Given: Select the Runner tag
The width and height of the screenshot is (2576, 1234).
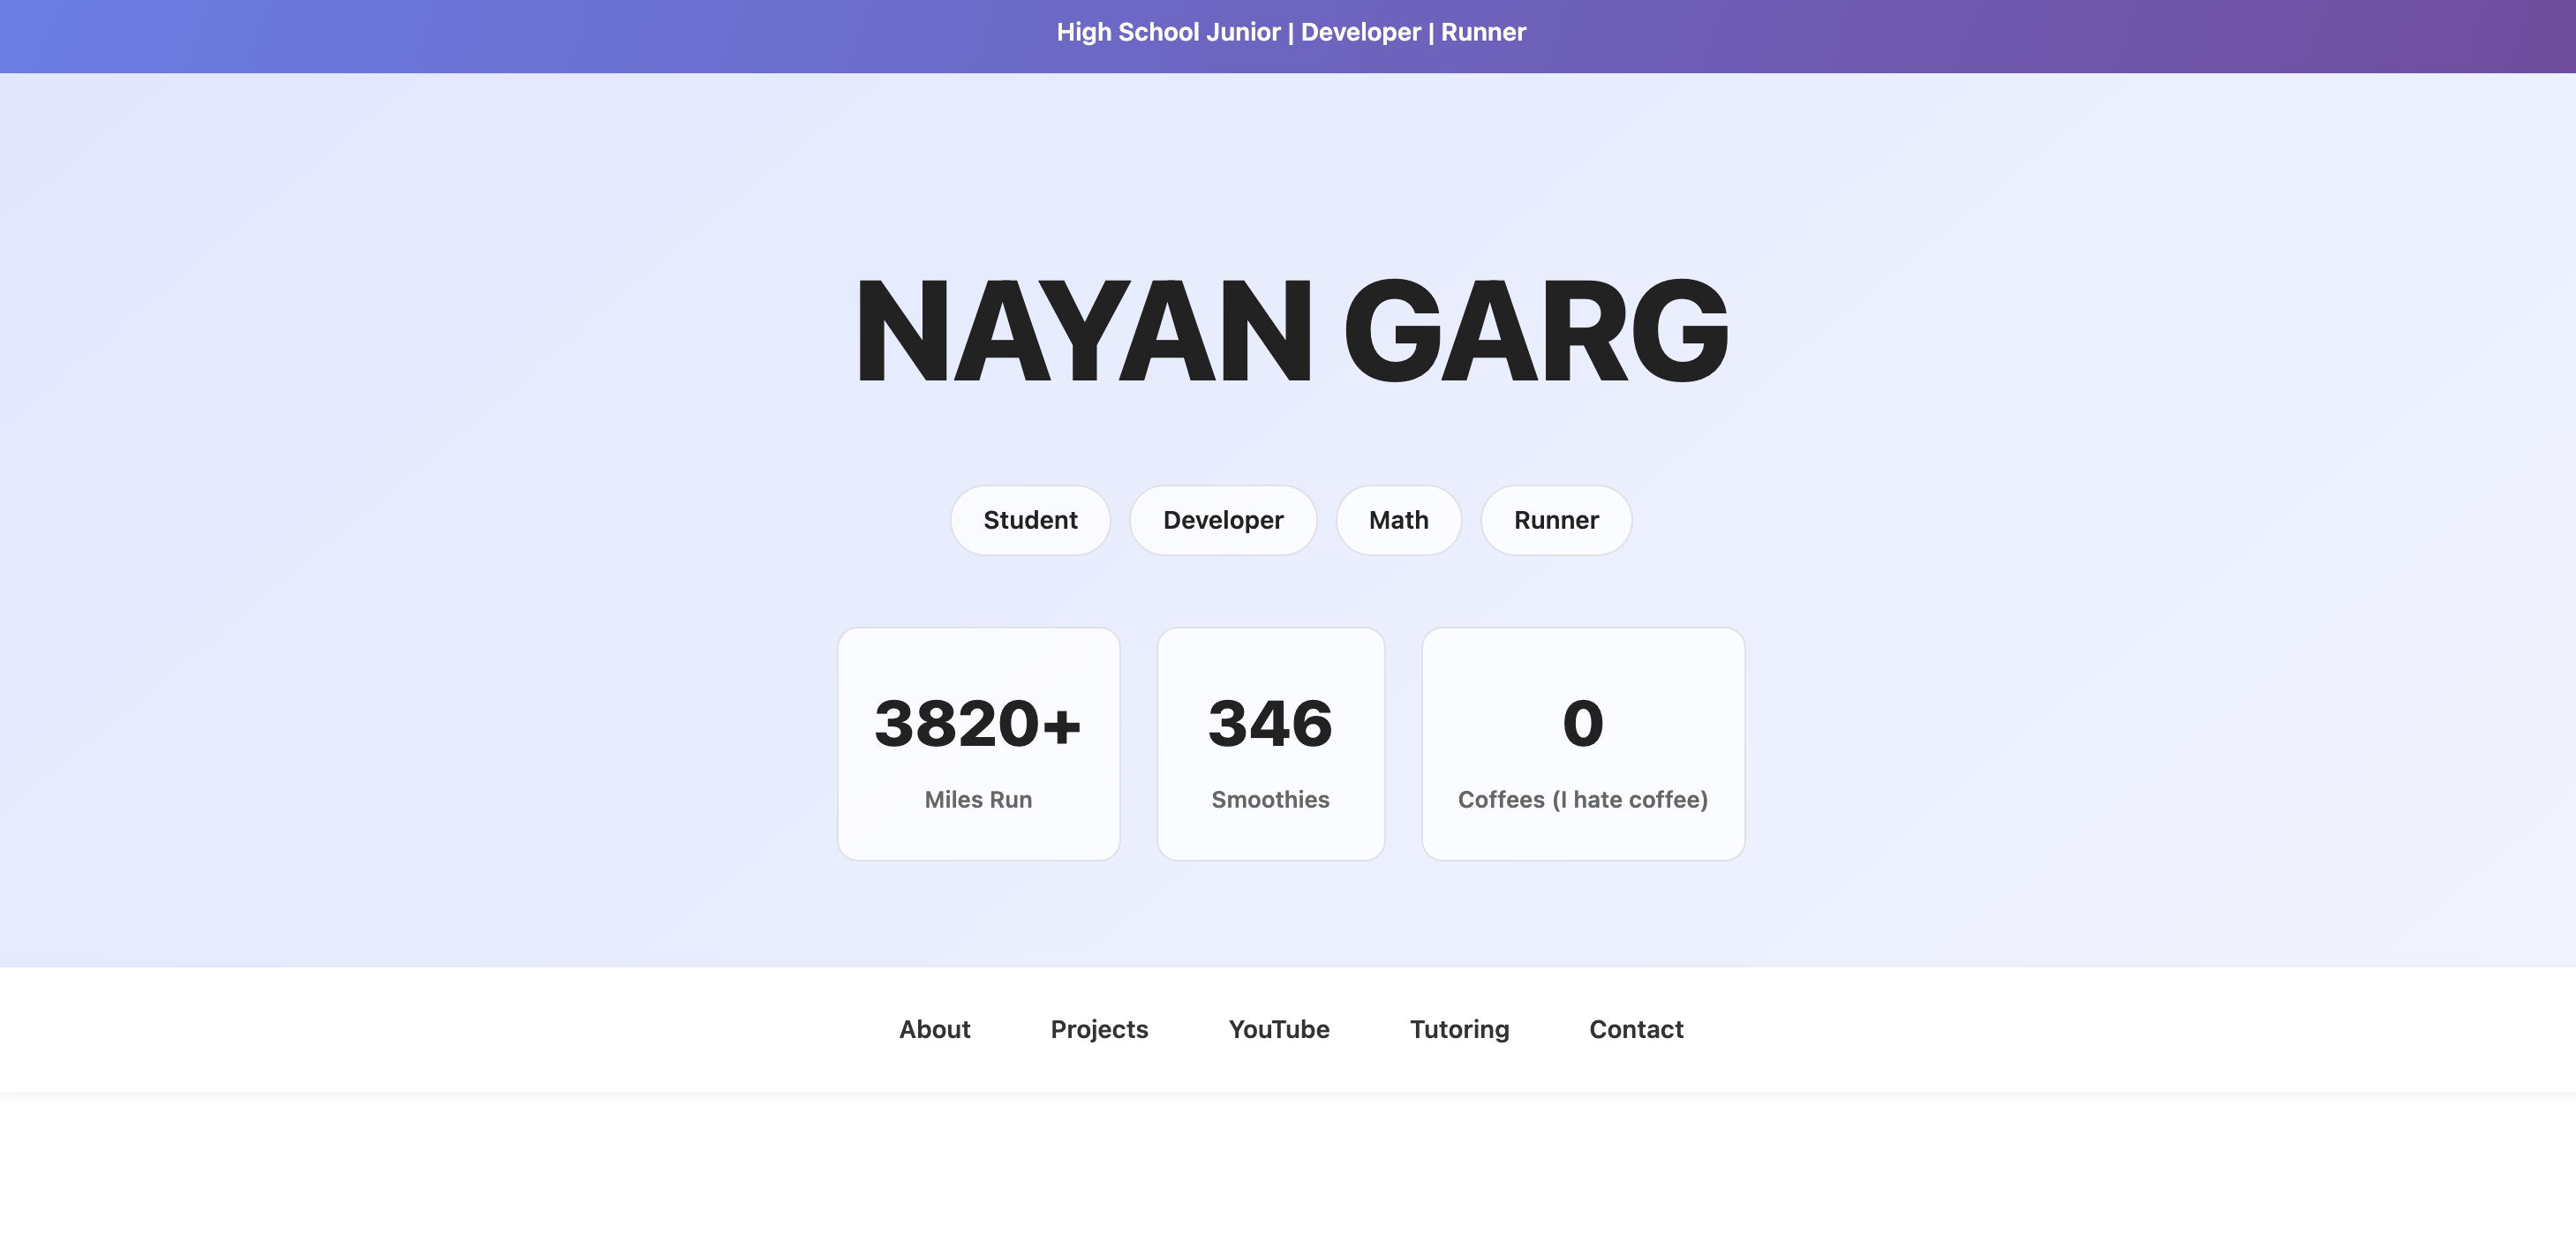Looking at the screenshot, I should 1555,520.
